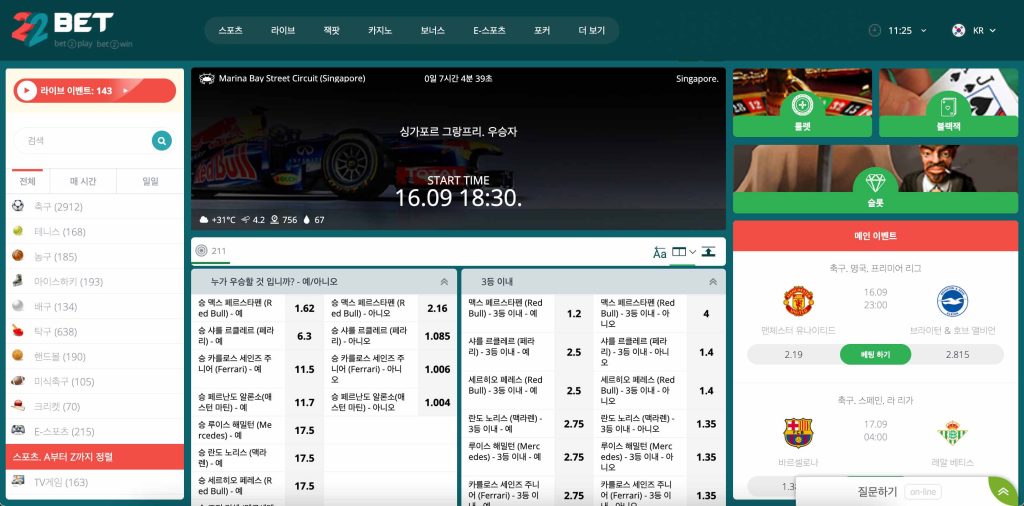Click the Manchester United crest
The height and width of the screenshot is (506, 1024).
click(x=798, y=301)
